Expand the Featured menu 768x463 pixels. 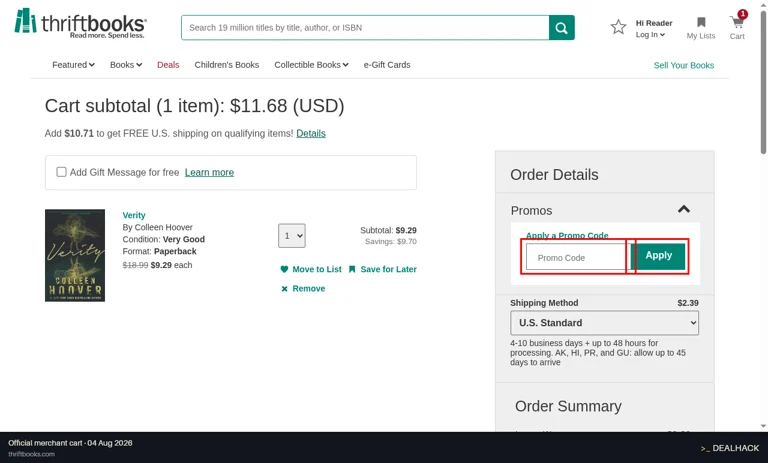coord(73,65)
